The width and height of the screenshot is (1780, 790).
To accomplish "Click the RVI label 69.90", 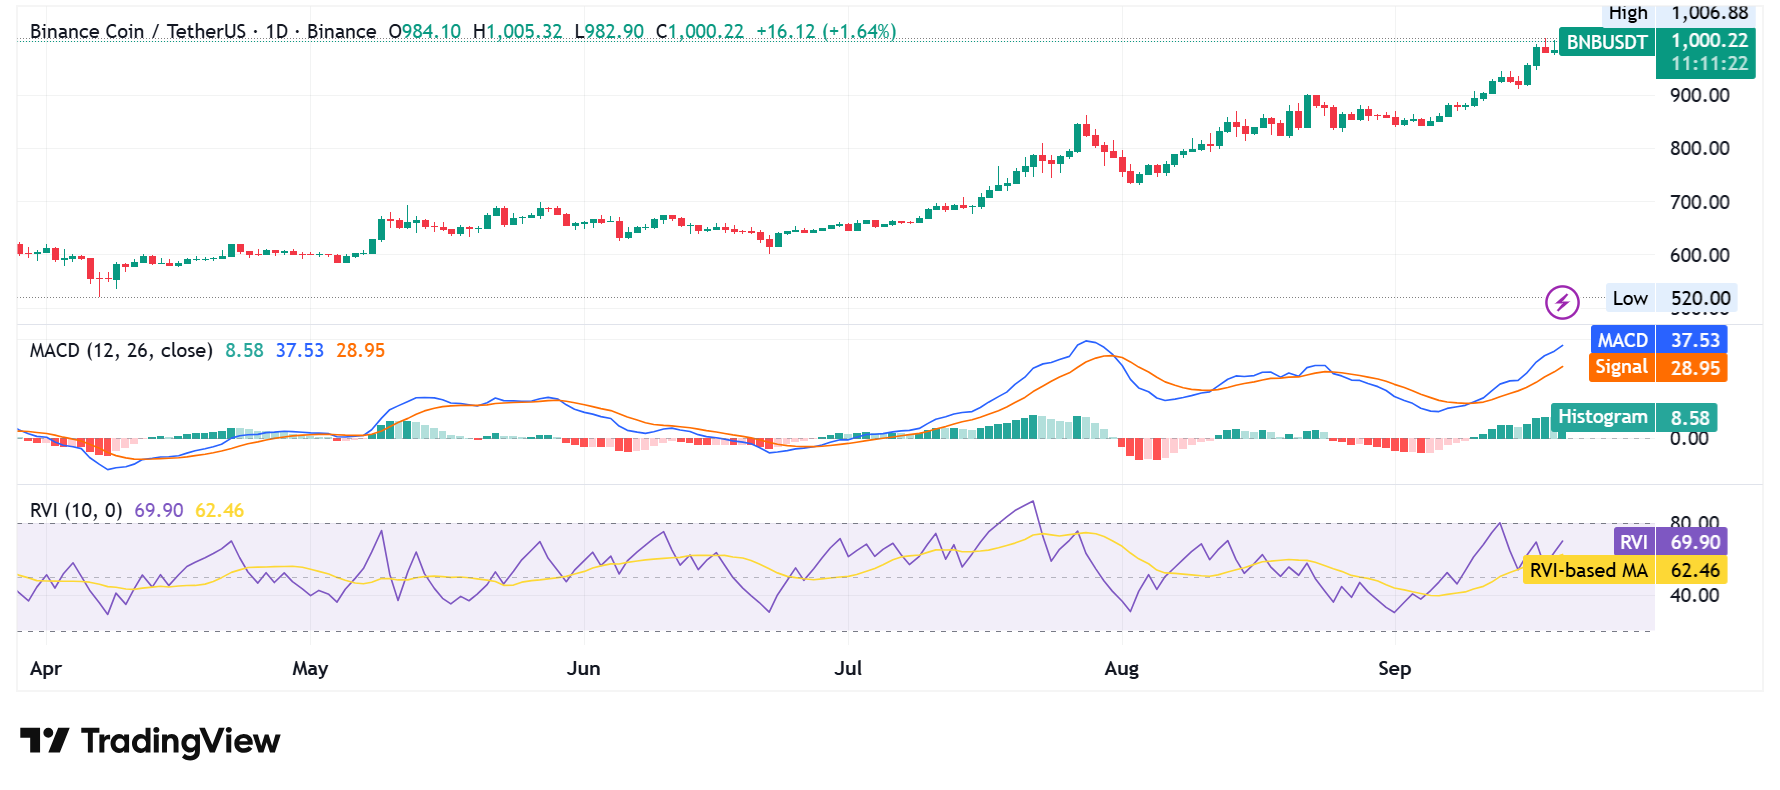I will 1671,542.
